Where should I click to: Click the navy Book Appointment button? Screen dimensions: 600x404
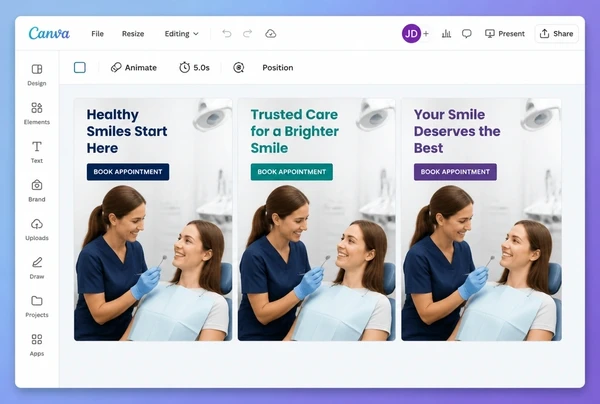pyautogui.click(x=128, y=172)
